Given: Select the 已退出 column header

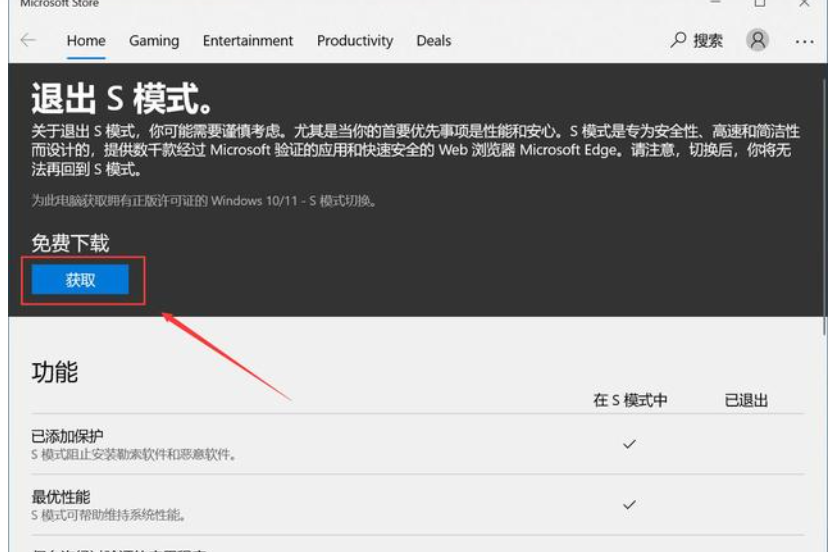Looking at the screenshot, I should 746,400.
